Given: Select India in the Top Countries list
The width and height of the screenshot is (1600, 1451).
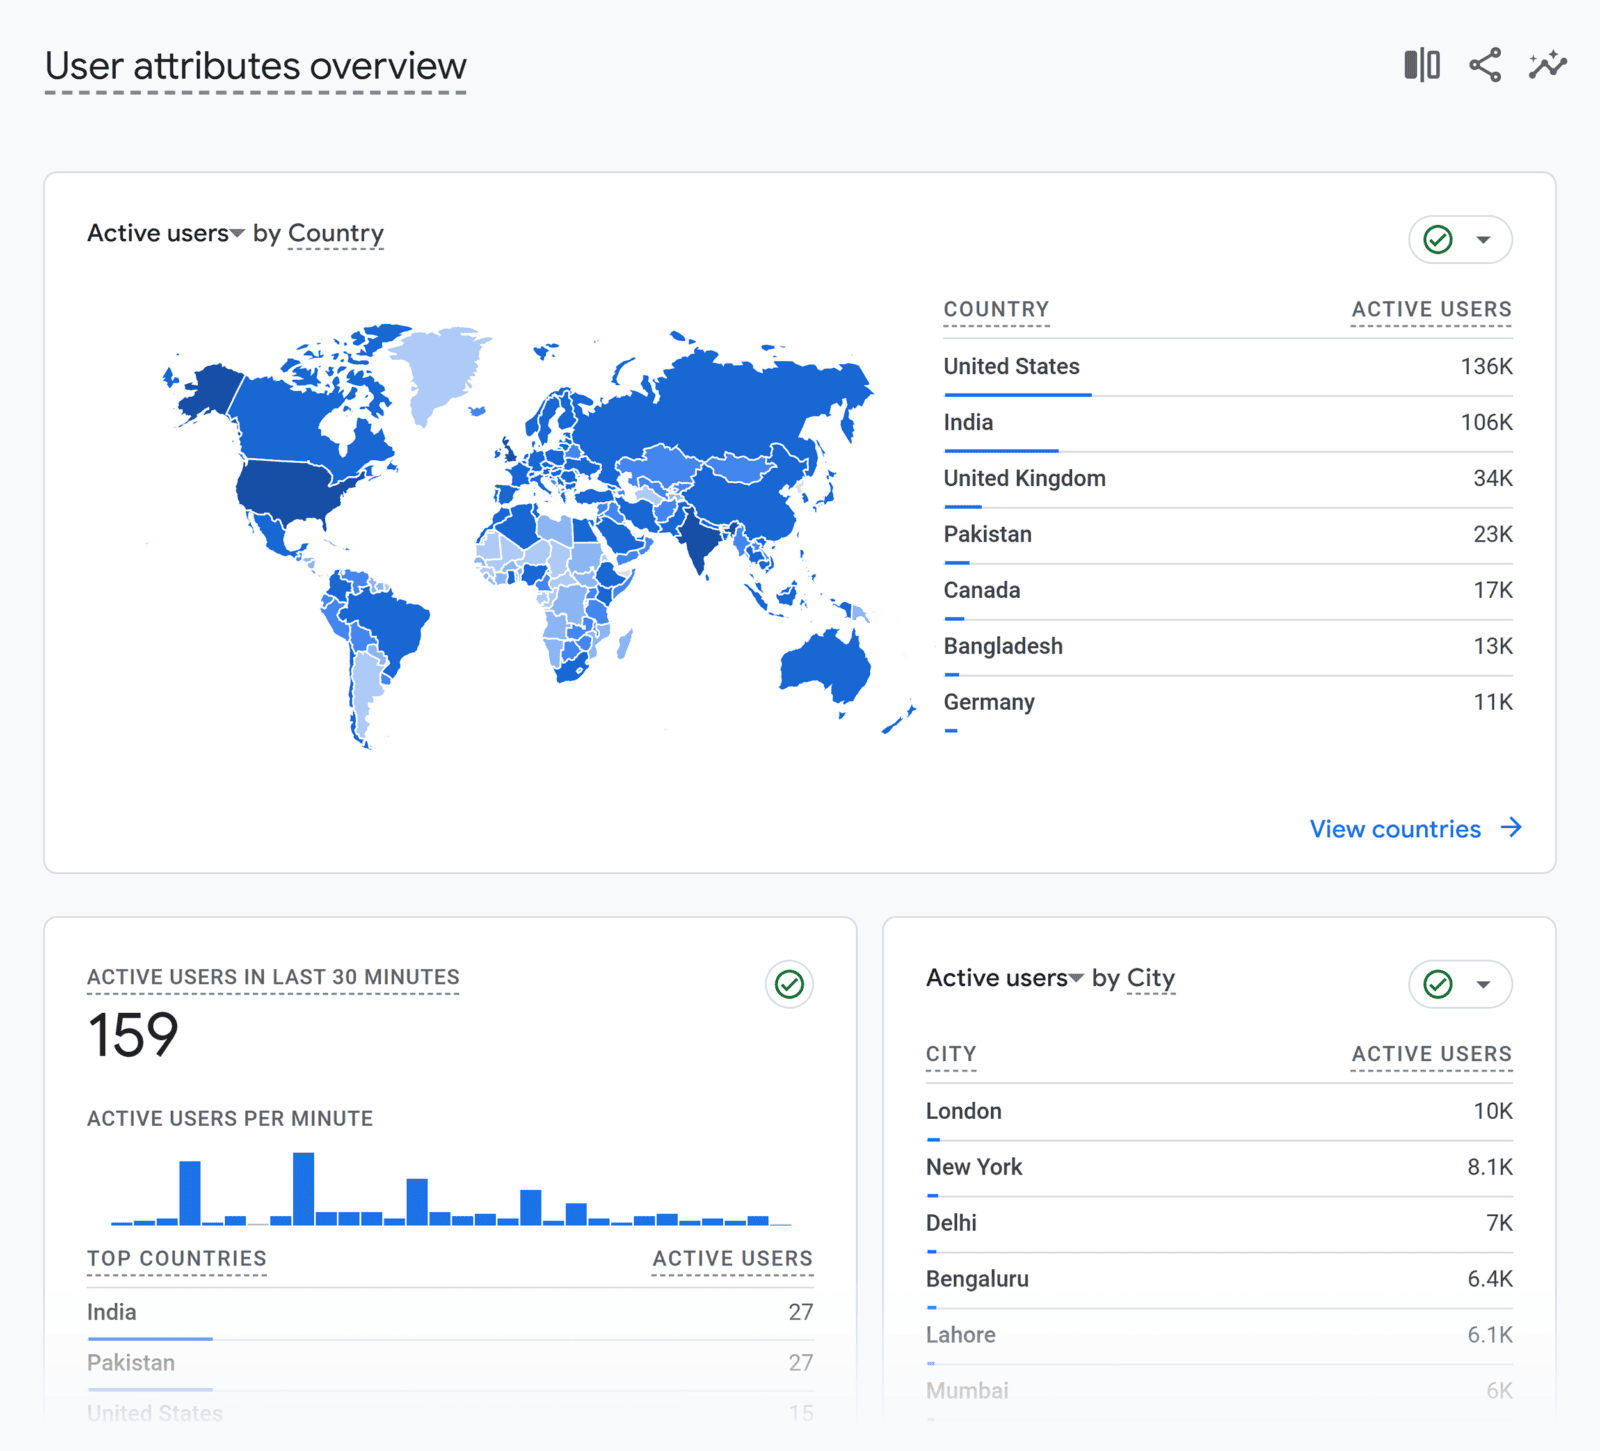Looking at the screenshot, I should pos(111,1312).
